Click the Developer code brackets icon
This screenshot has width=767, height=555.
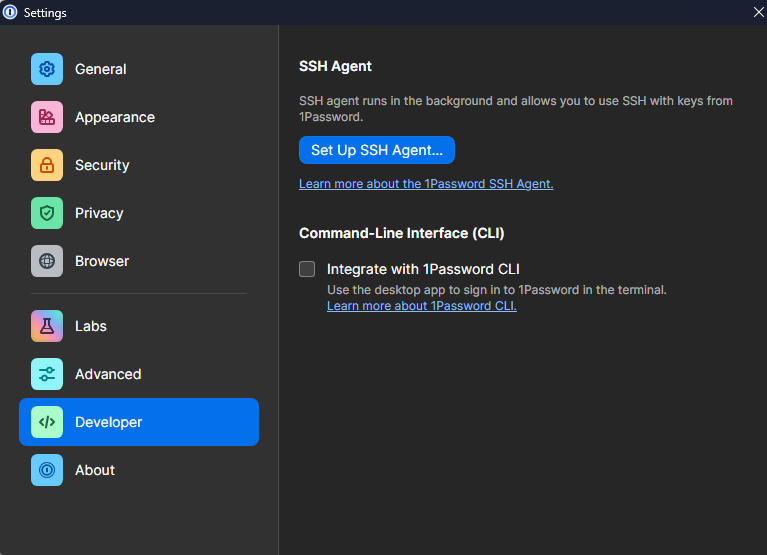click(x=47, y=422)
